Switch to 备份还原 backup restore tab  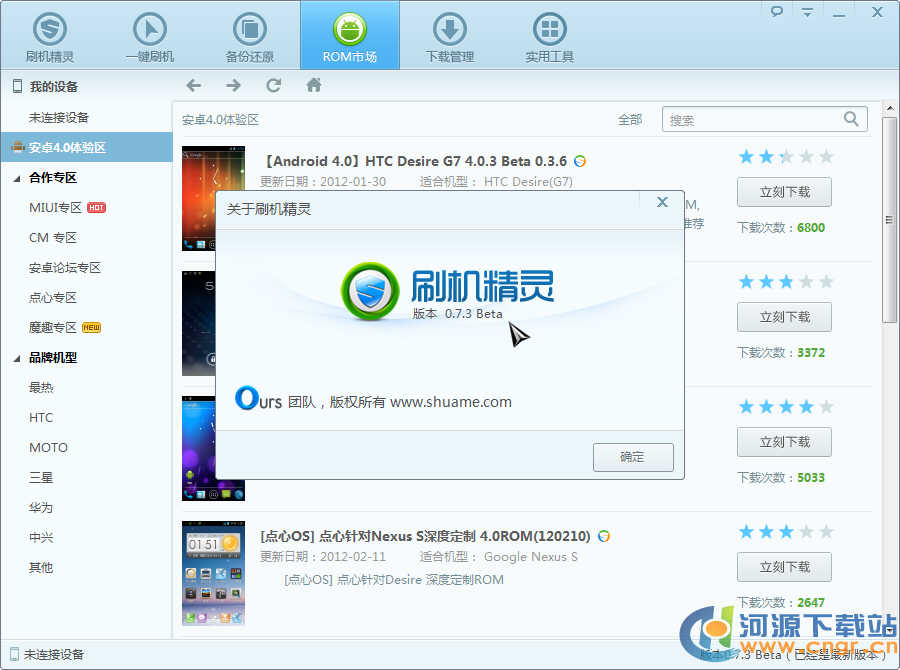coord(250,37)
